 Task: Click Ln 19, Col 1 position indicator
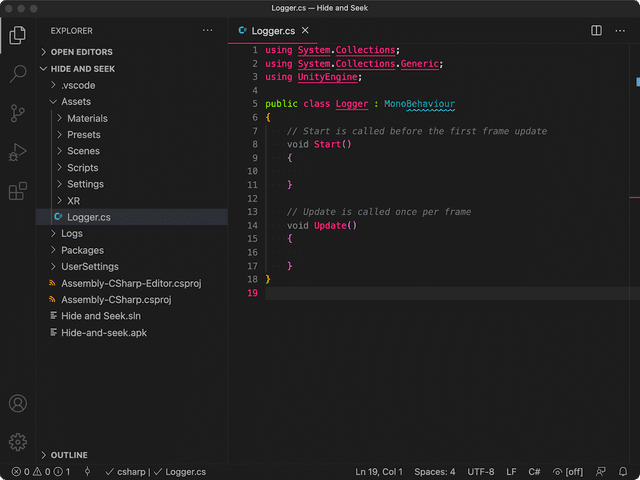[379, 472]
